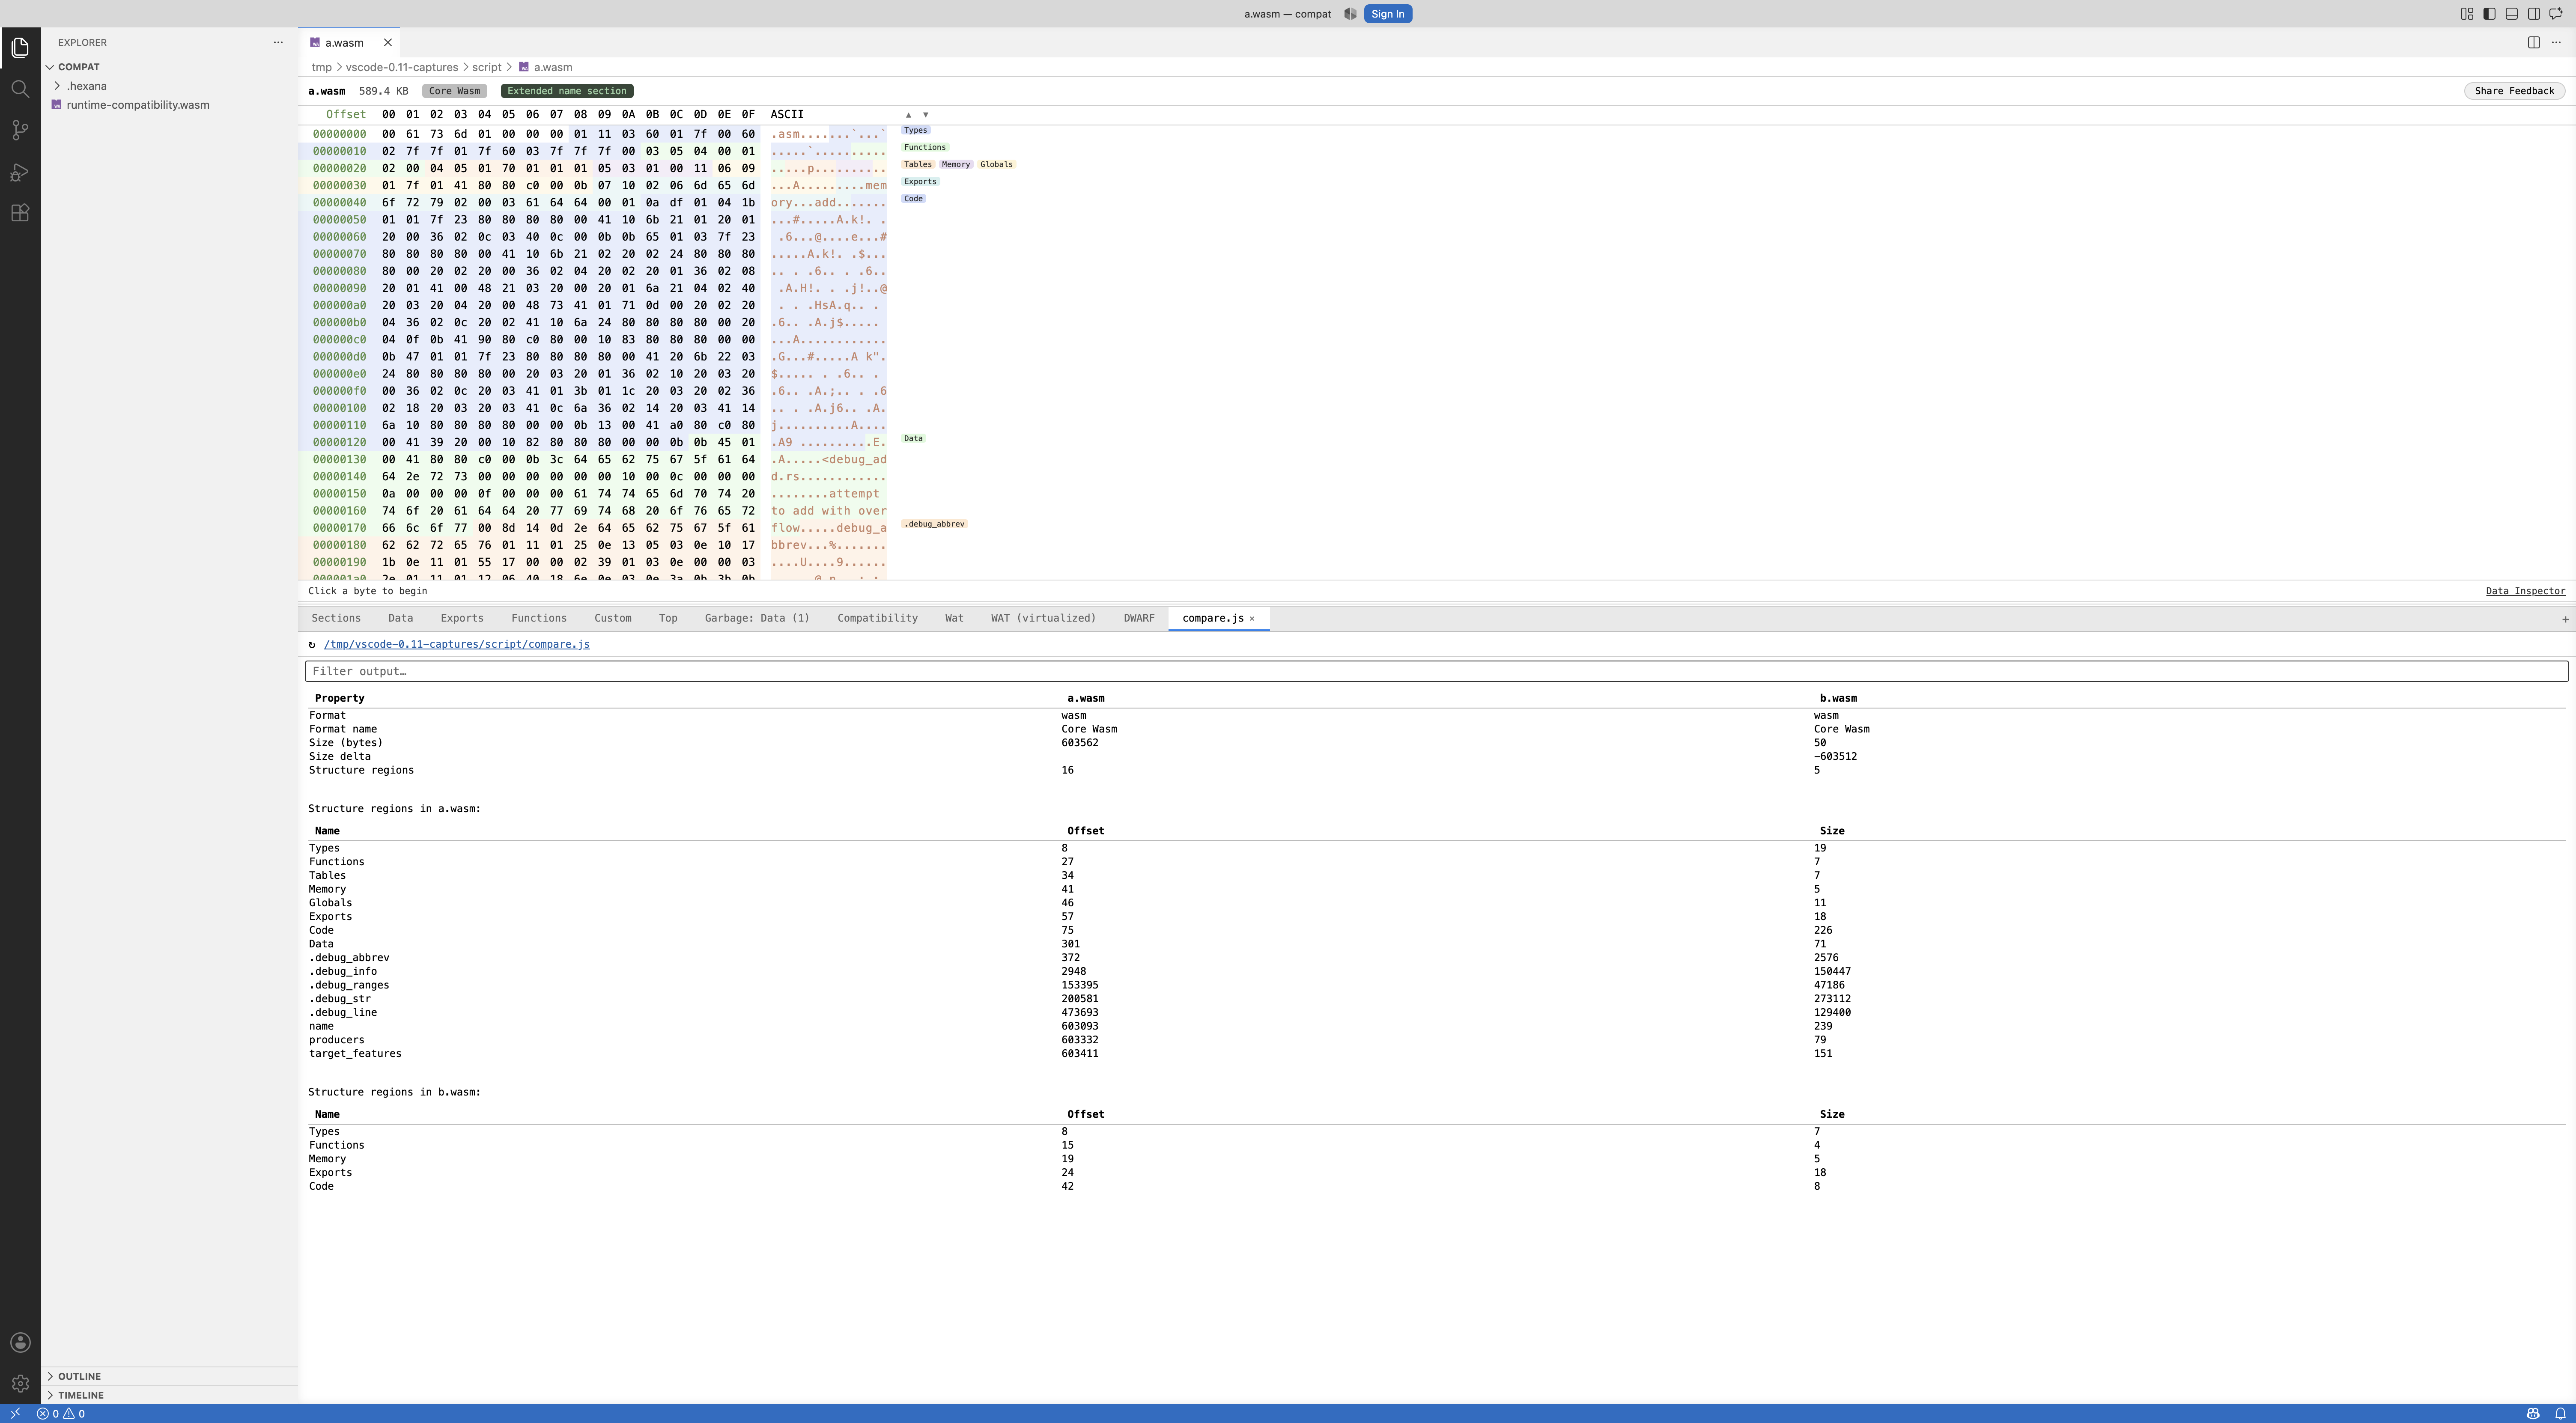
Task: Click the Share Feedback button
Action: coord(2514,91)
